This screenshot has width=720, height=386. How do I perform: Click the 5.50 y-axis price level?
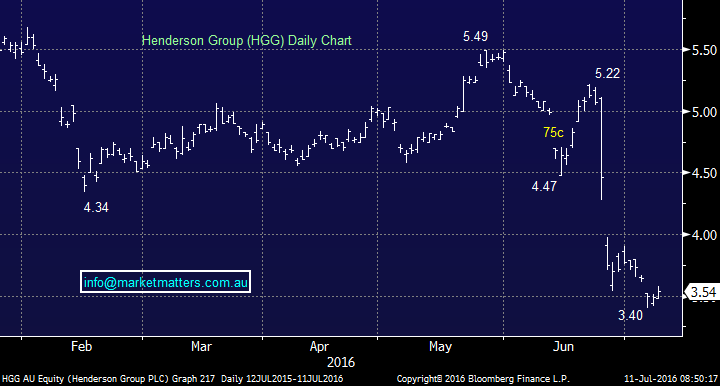pos(704,50)
